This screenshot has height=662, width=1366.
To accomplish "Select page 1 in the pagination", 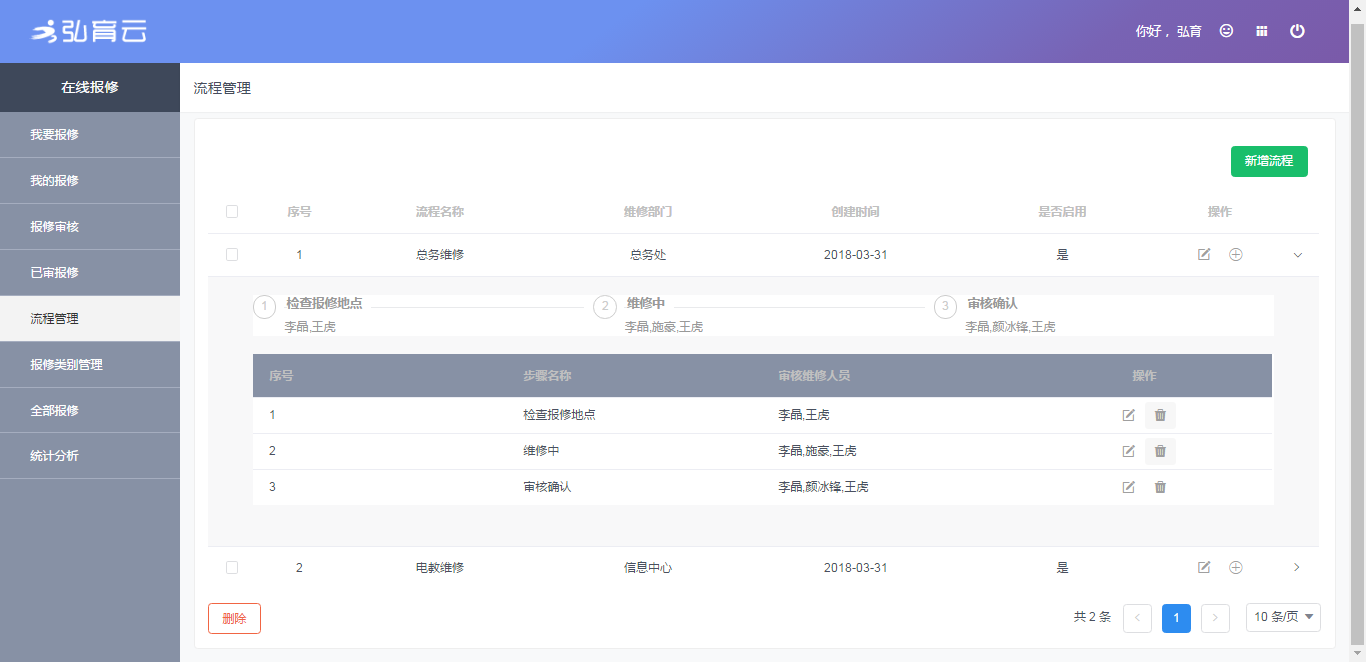I will (x=1176, y=618).
